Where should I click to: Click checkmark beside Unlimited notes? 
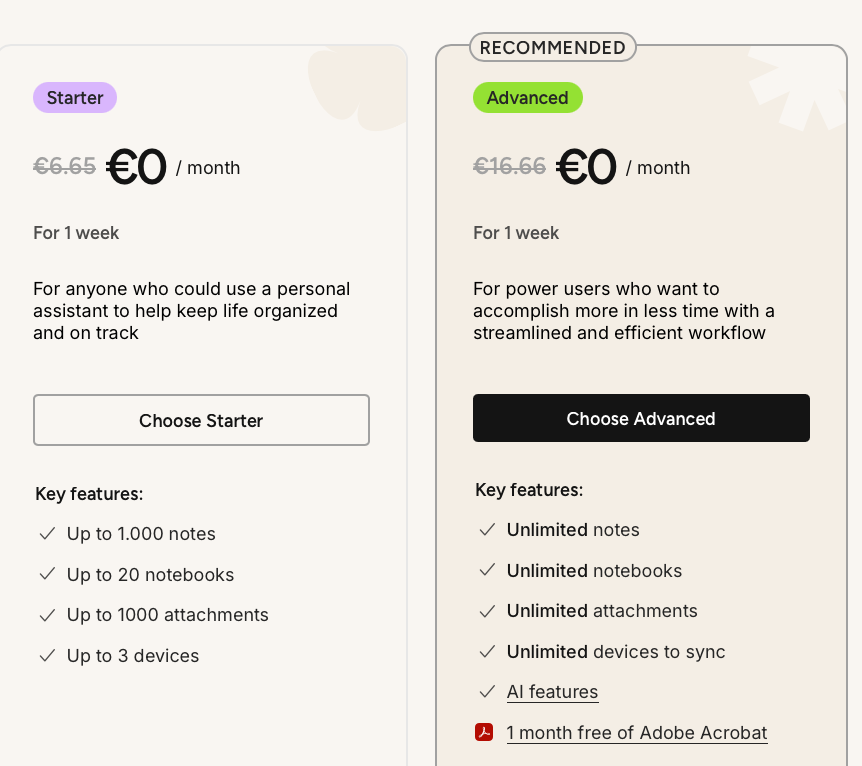[487, 530]
